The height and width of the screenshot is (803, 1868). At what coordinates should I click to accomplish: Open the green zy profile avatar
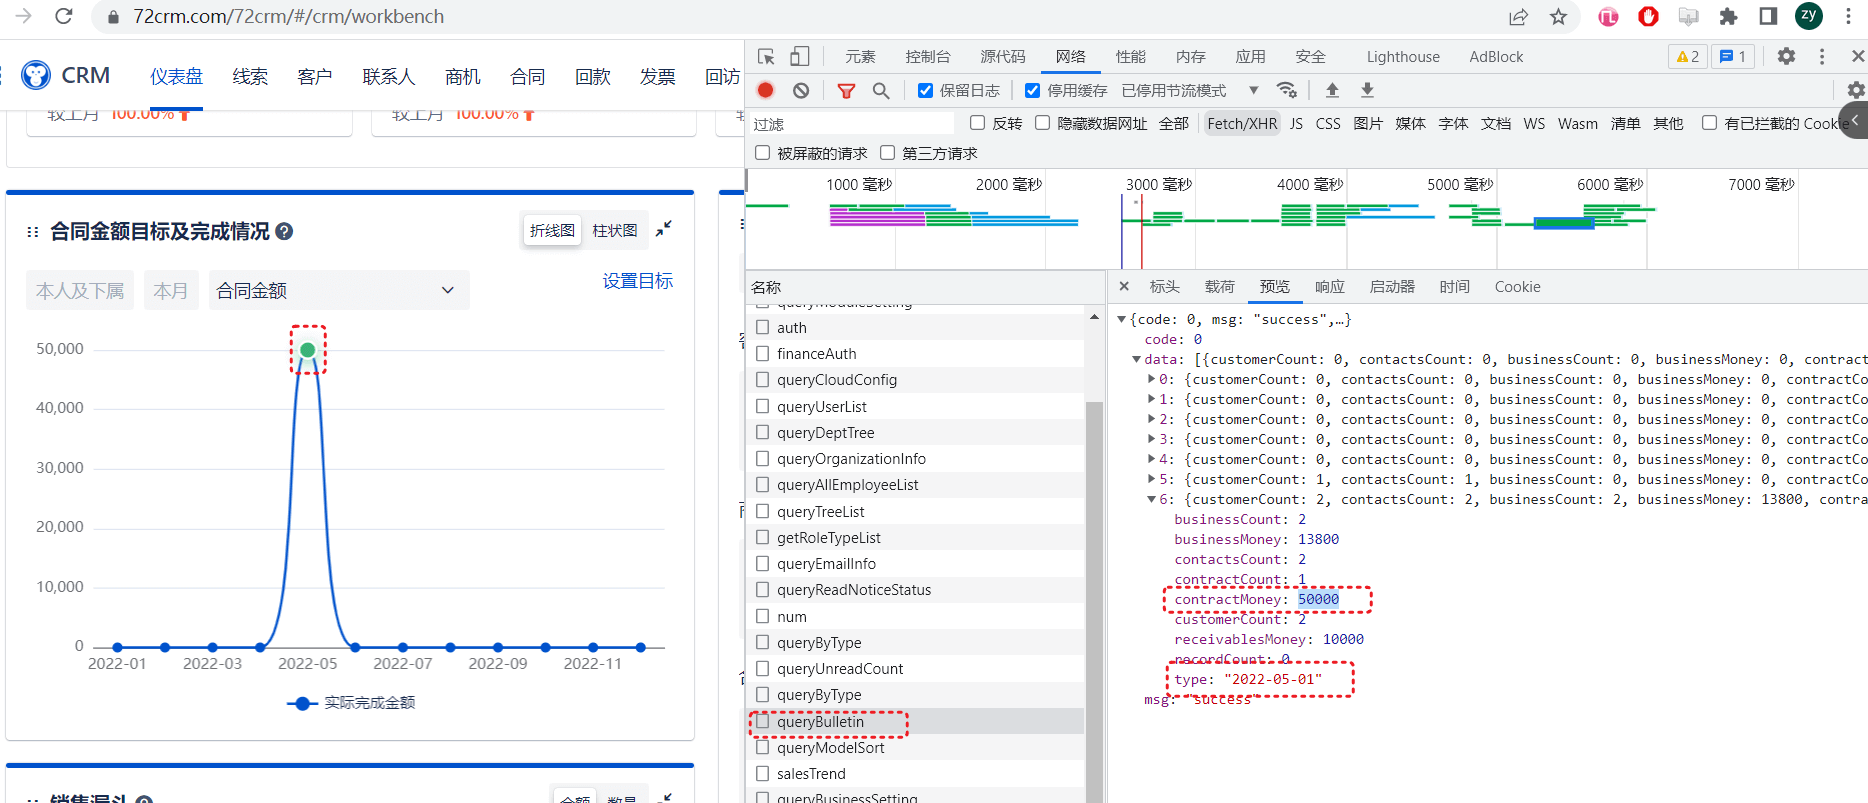click(x=1808, y=15)
